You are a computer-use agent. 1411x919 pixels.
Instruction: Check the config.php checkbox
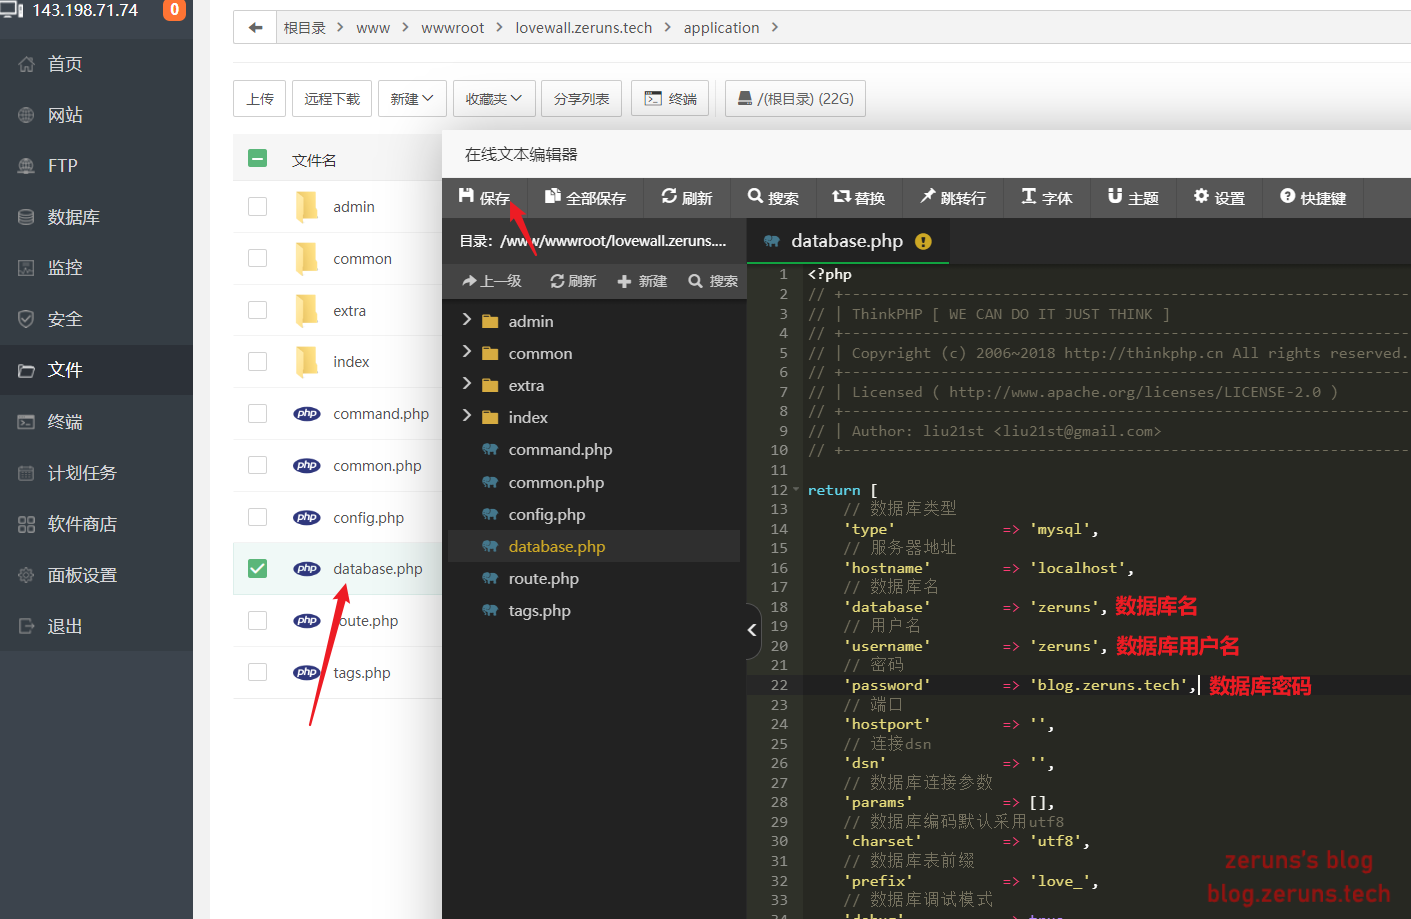point(257,517)
